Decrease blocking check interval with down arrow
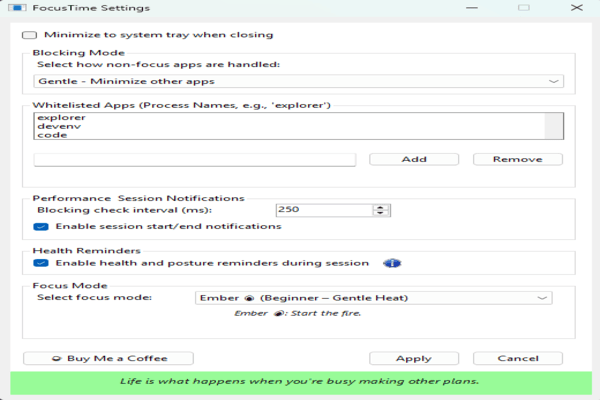Image resolution: width=600 pixels, height=400 pixels. click(380, 213)
